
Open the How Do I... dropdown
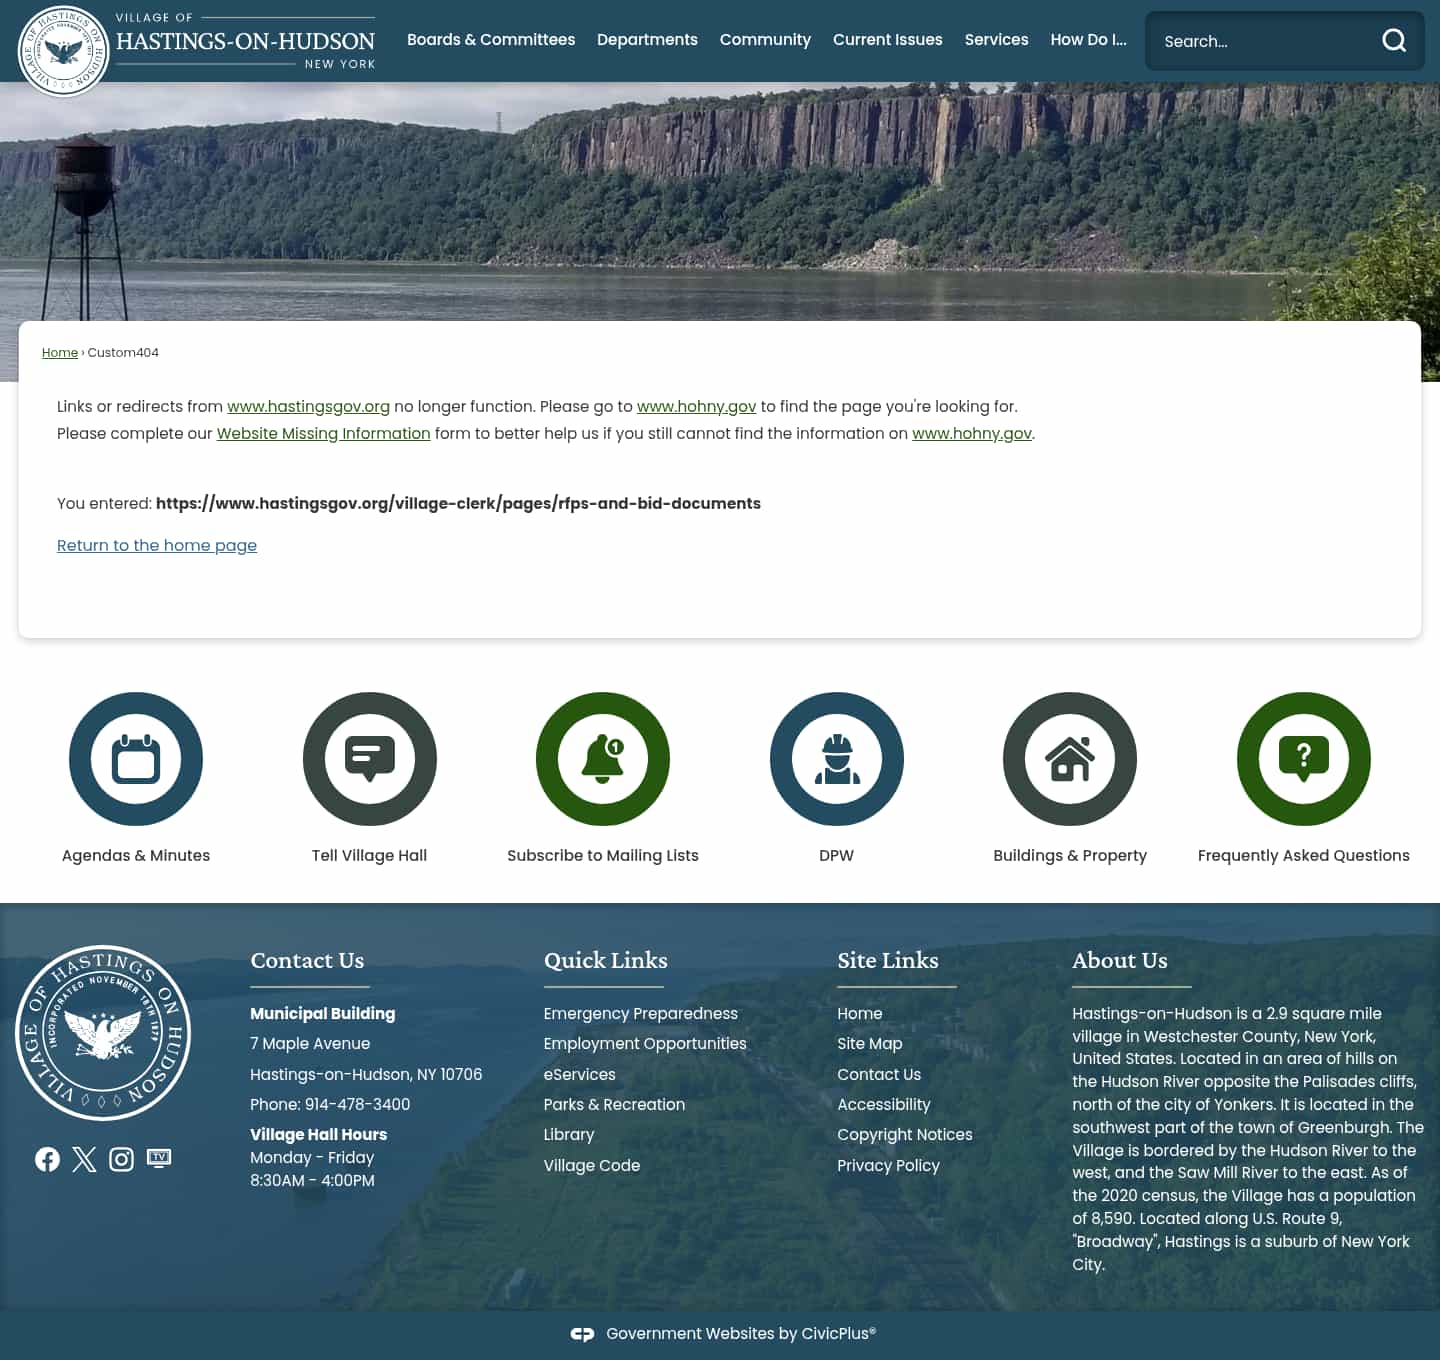(1088, 40)
